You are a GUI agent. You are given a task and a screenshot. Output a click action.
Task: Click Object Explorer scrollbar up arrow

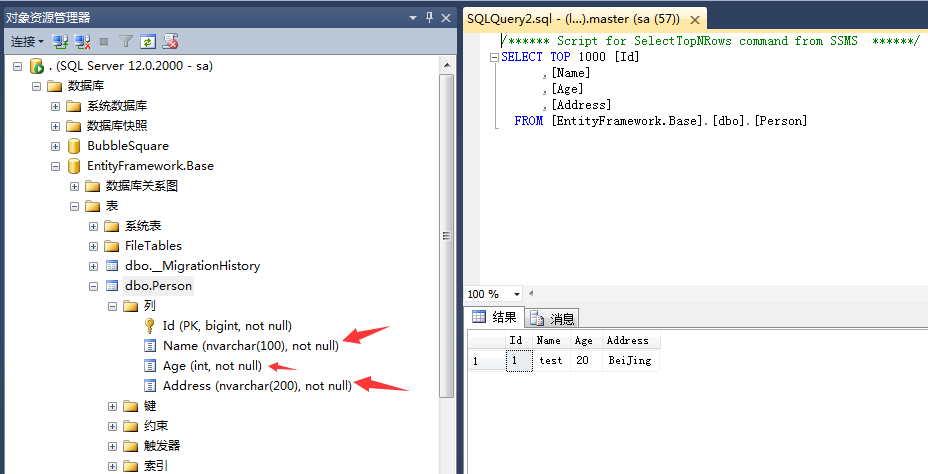[x=447, y=65]
